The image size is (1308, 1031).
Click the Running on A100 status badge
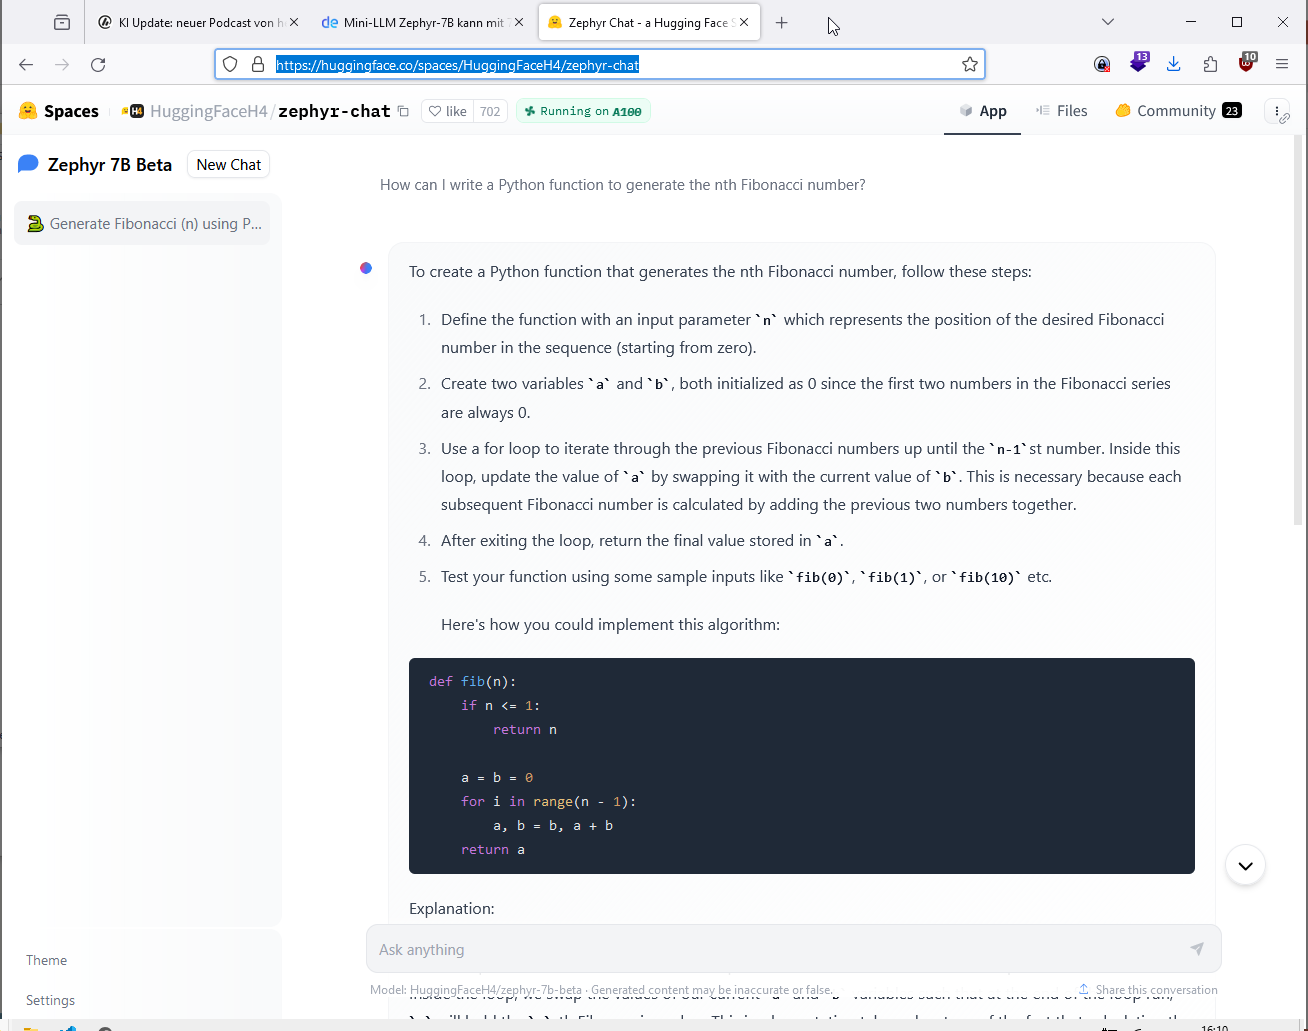(x=584, y=111)
